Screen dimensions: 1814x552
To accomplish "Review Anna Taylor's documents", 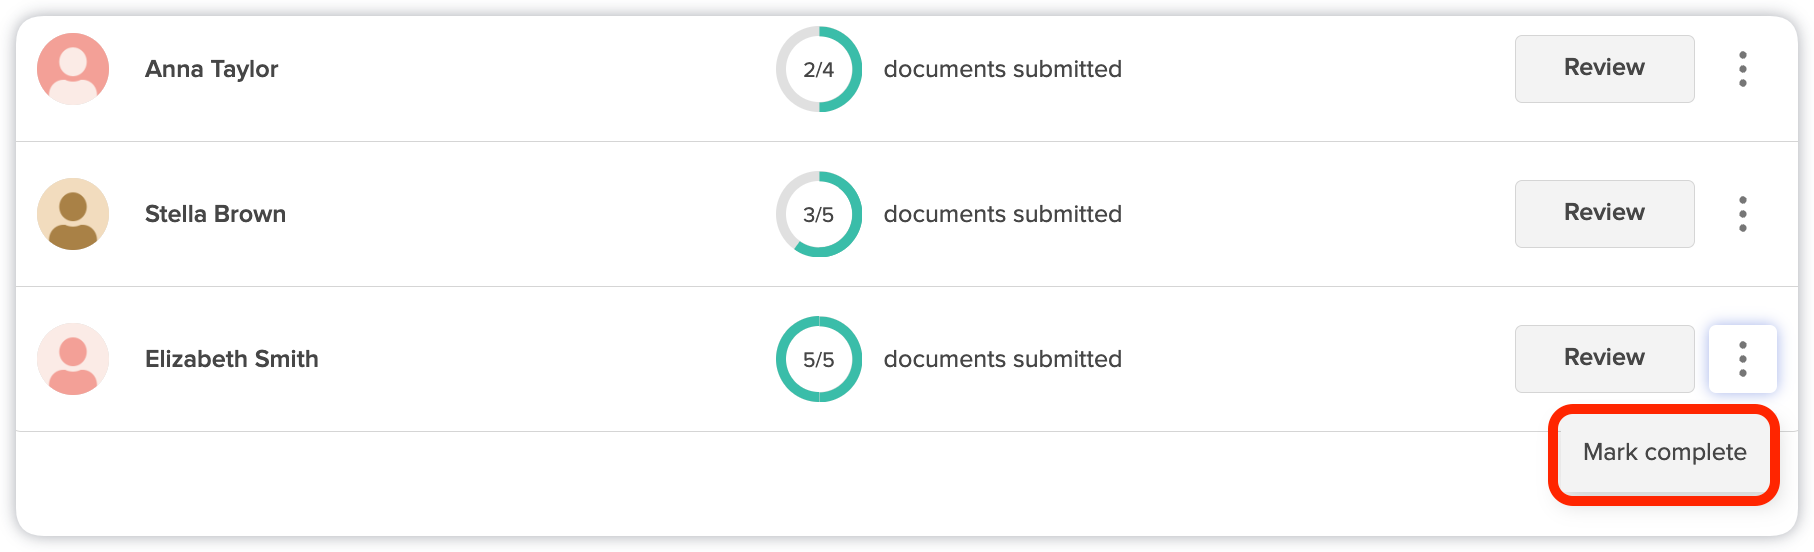I will tap(1604, 68).
